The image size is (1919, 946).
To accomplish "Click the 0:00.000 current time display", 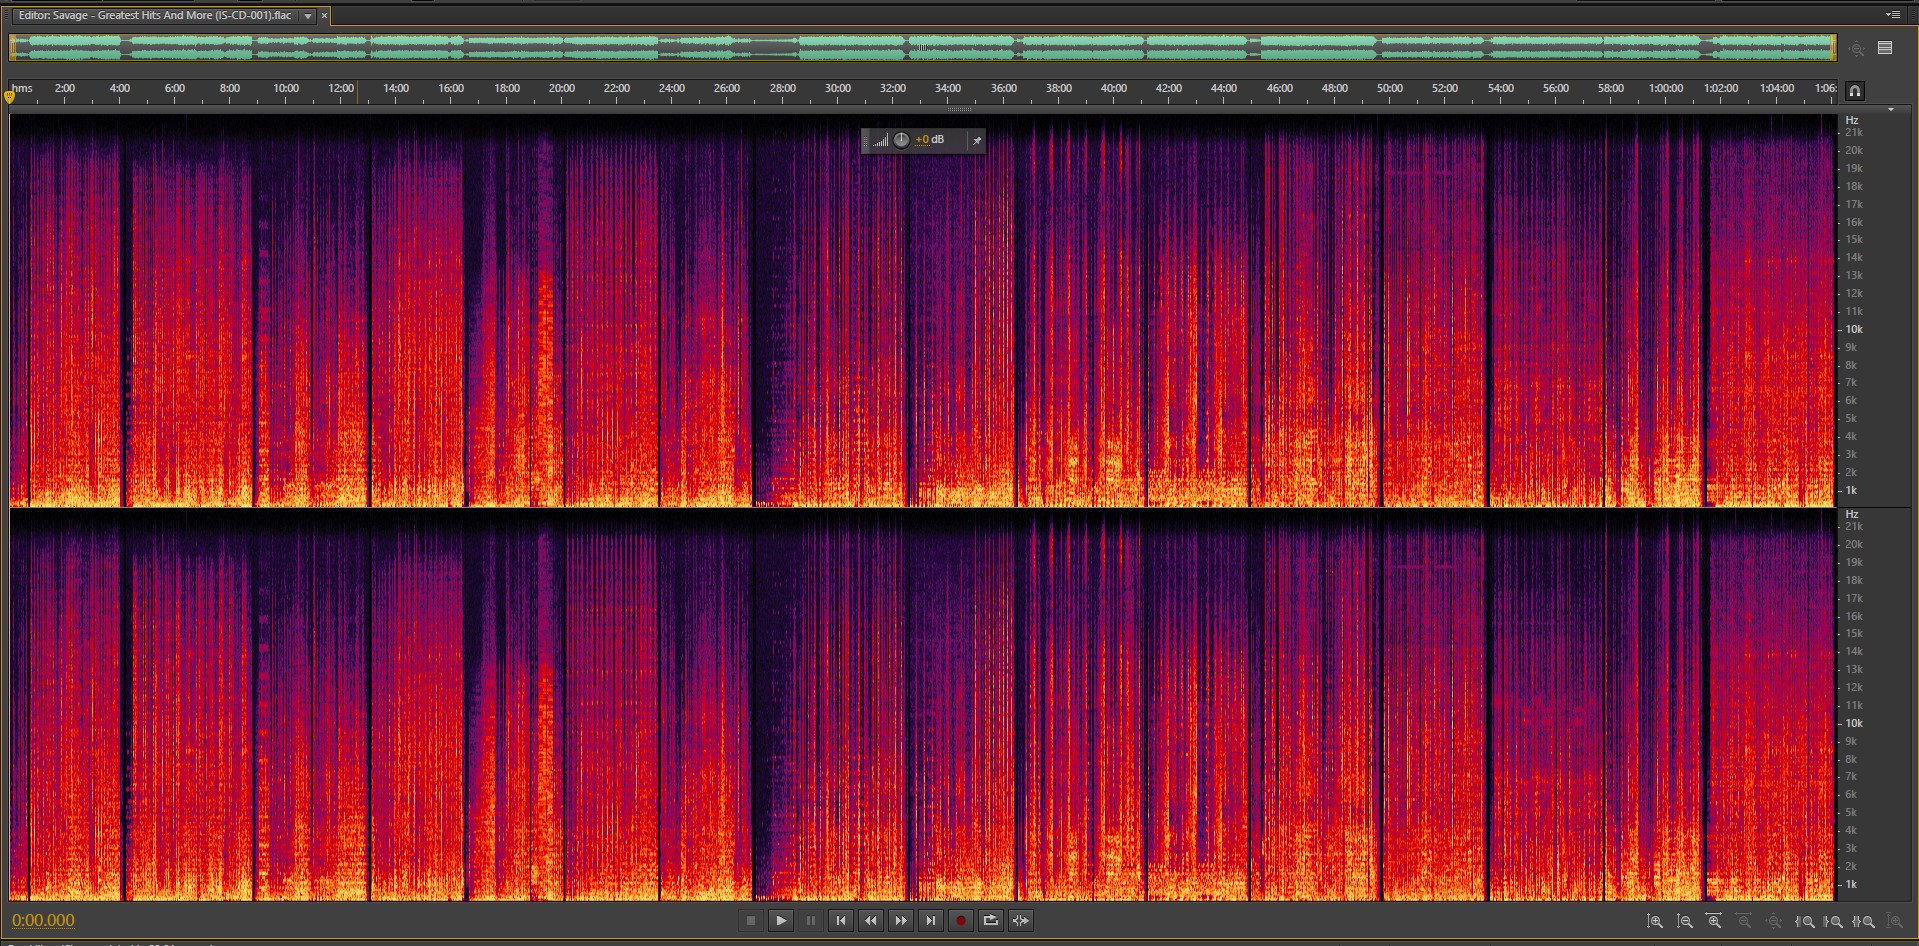I will point(43,921).
